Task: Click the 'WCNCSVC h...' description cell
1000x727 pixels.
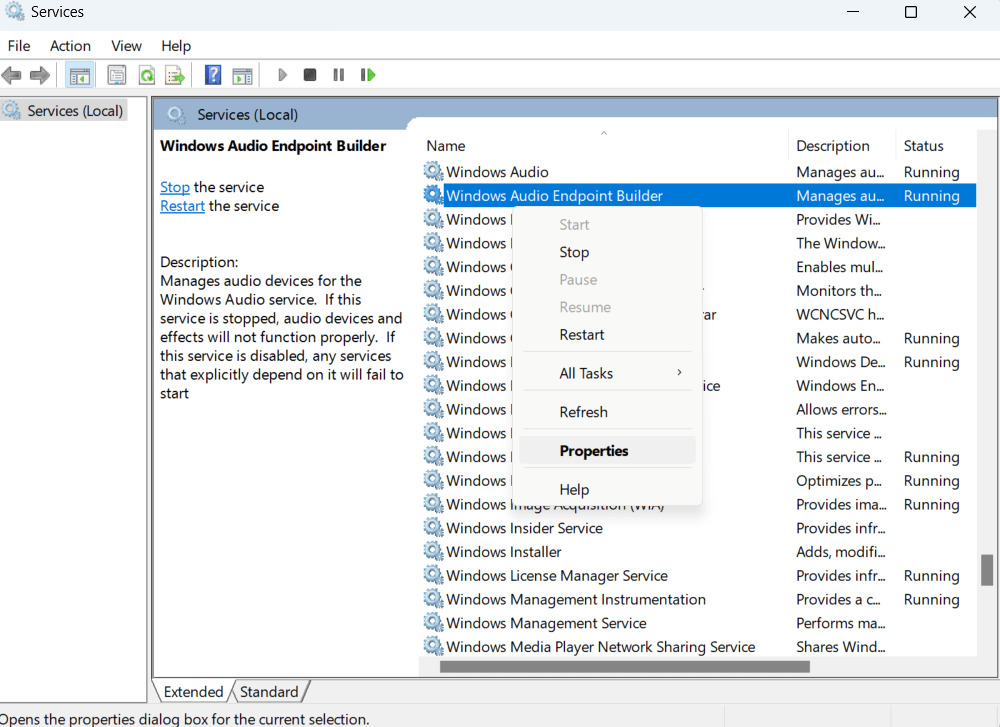Action: coord(840,314)
